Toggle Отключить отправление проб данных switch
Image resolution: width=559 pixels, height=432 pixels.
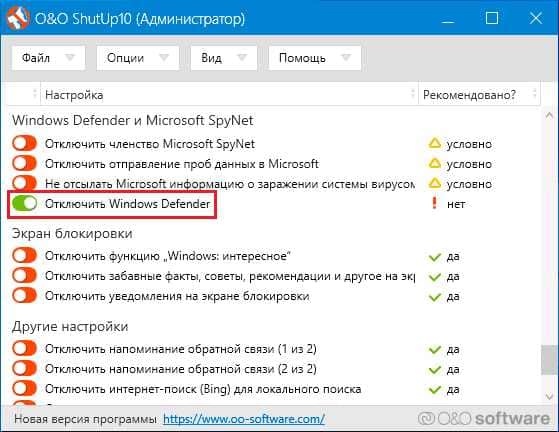[24, 164]
